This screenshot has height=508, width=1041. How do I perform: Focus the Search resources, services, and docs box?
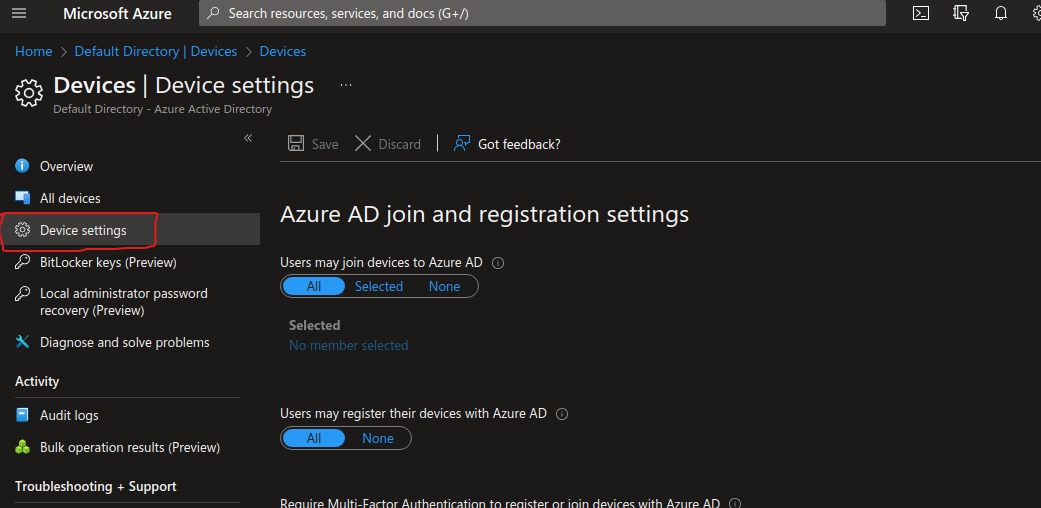pos(542,13)
